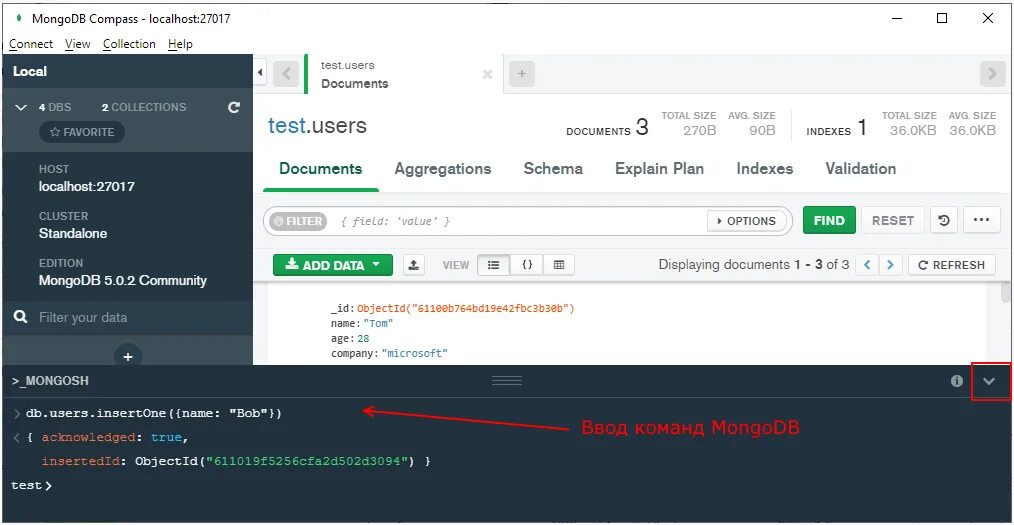The height and width of the screenshot is (525, 1014).
Task: Create a database with the plus button
Action: (x=128, y=356)
